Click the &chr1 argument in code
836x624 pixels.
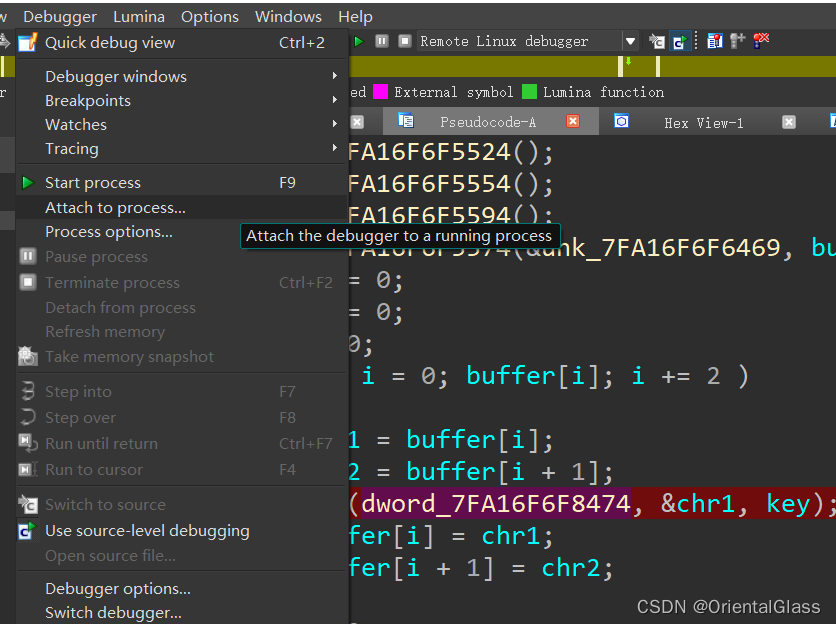click(x=697, y=503)
